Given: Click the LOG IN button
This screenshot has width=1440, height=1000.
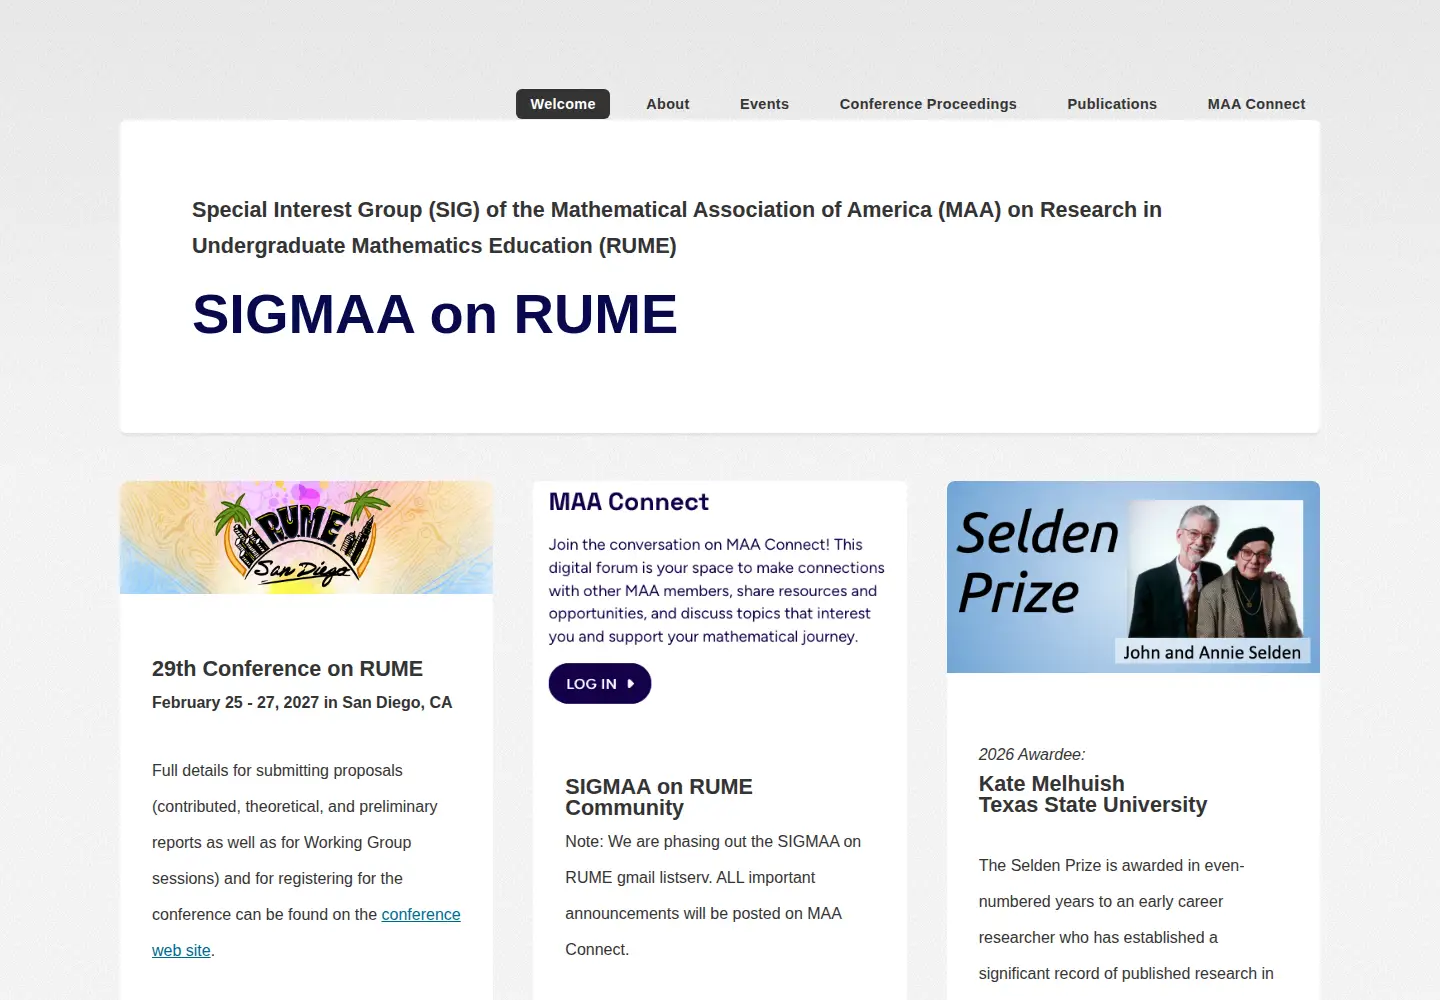Looking at the screenshot, I should (600, 684).
